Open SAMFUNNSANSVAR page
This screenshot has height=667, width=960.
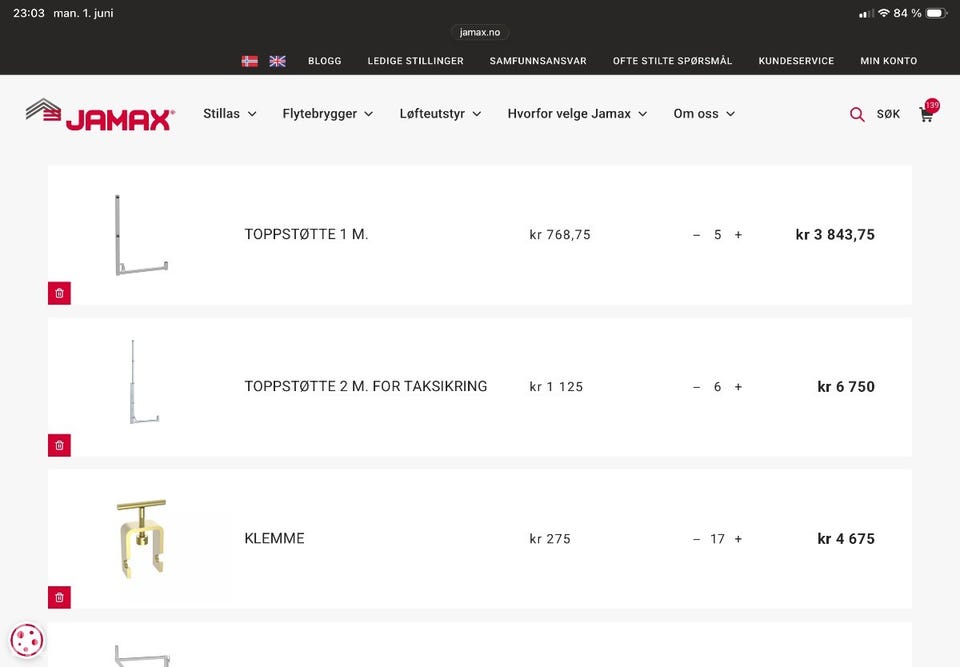coord(538,61)
